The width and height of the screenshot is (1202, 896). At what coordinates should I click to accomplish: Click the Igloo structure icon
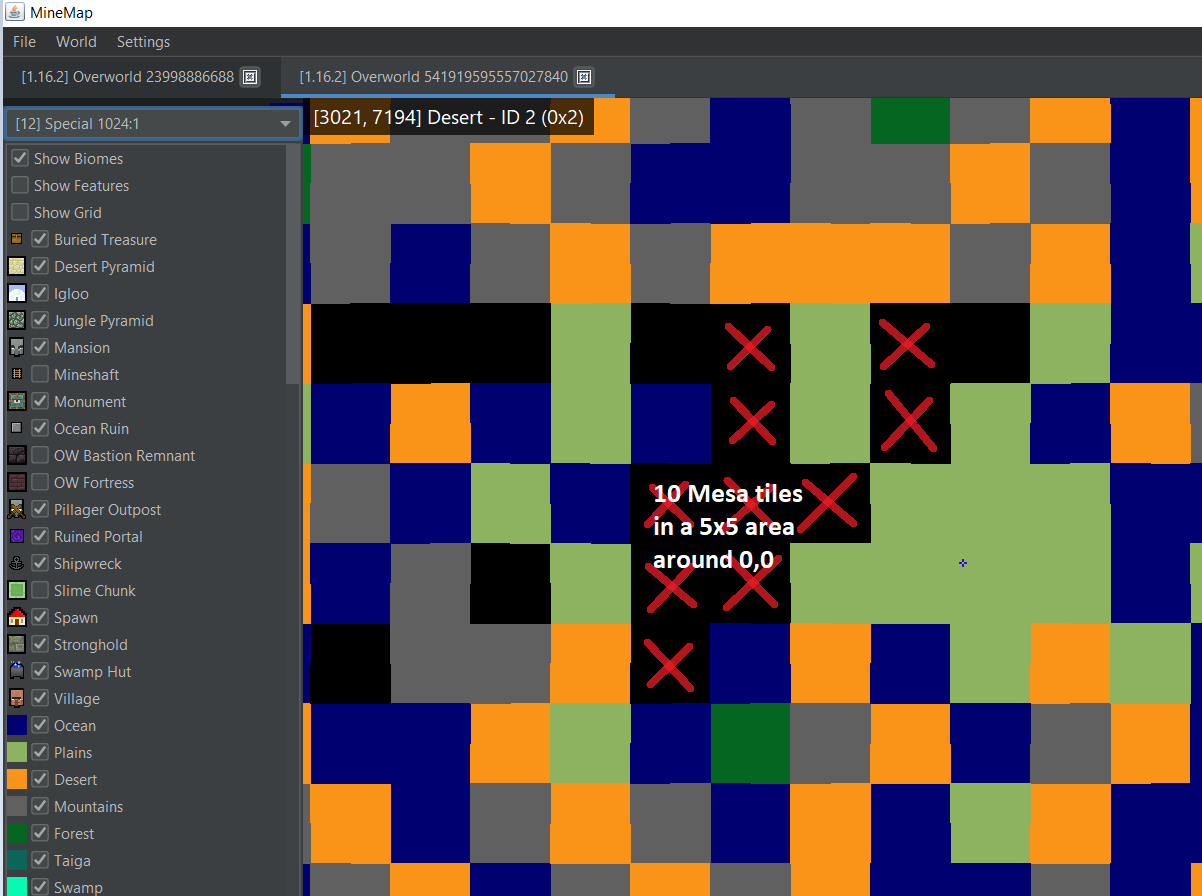(17, 293)
